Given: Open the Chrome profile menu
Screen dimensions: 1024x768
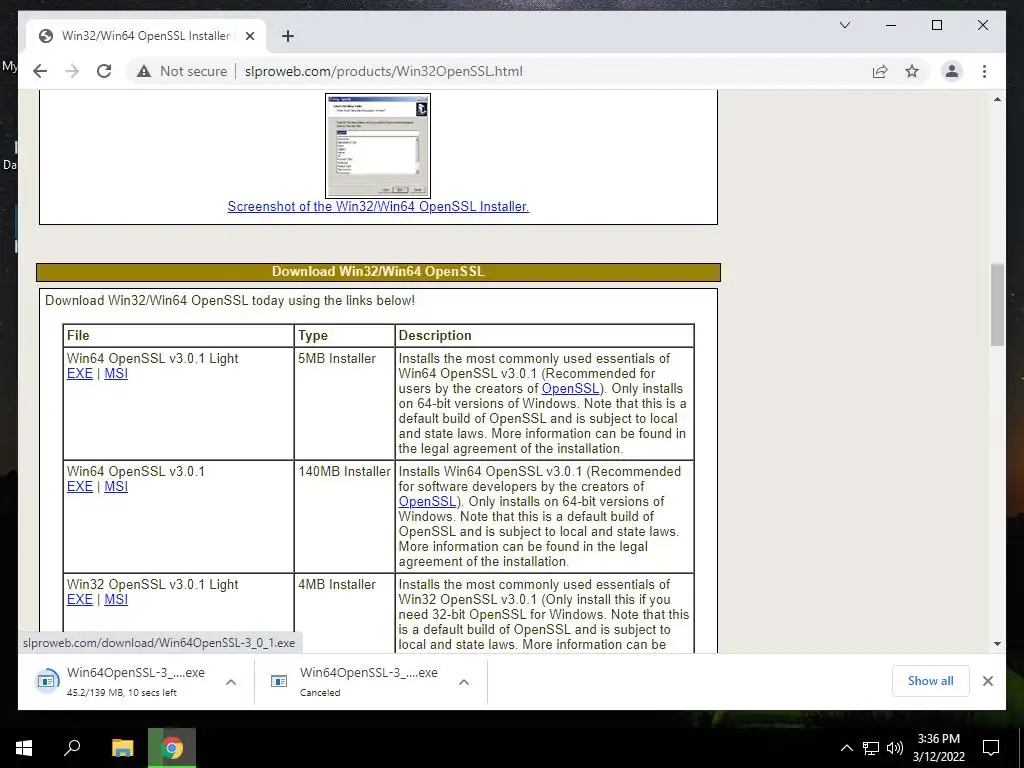Looking at the screenshot, I should [952, 71].
